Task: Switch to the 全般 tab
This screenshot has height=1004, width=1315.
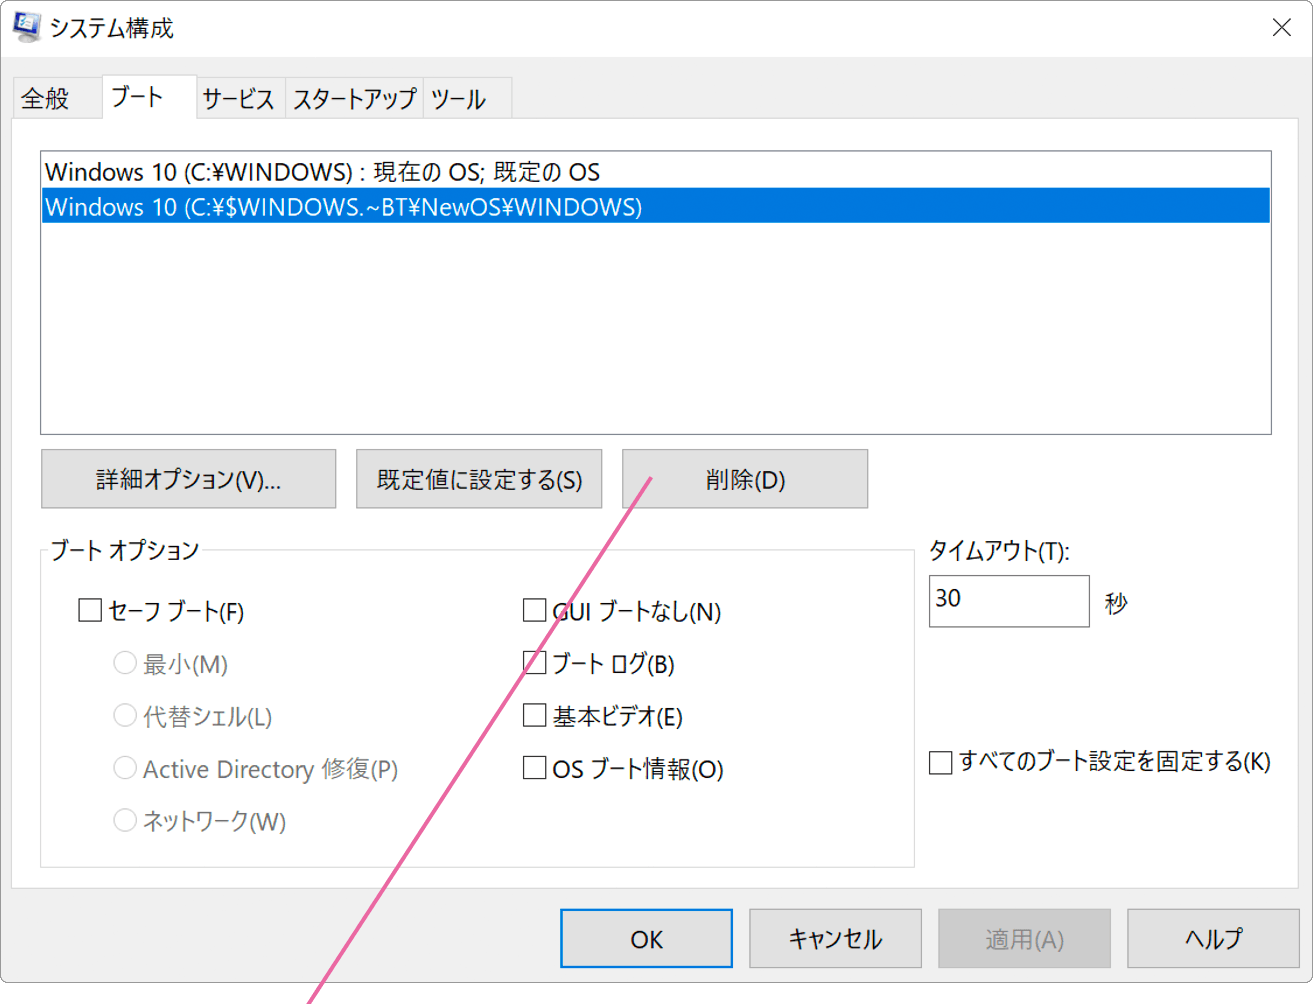Action: (57, 98)
